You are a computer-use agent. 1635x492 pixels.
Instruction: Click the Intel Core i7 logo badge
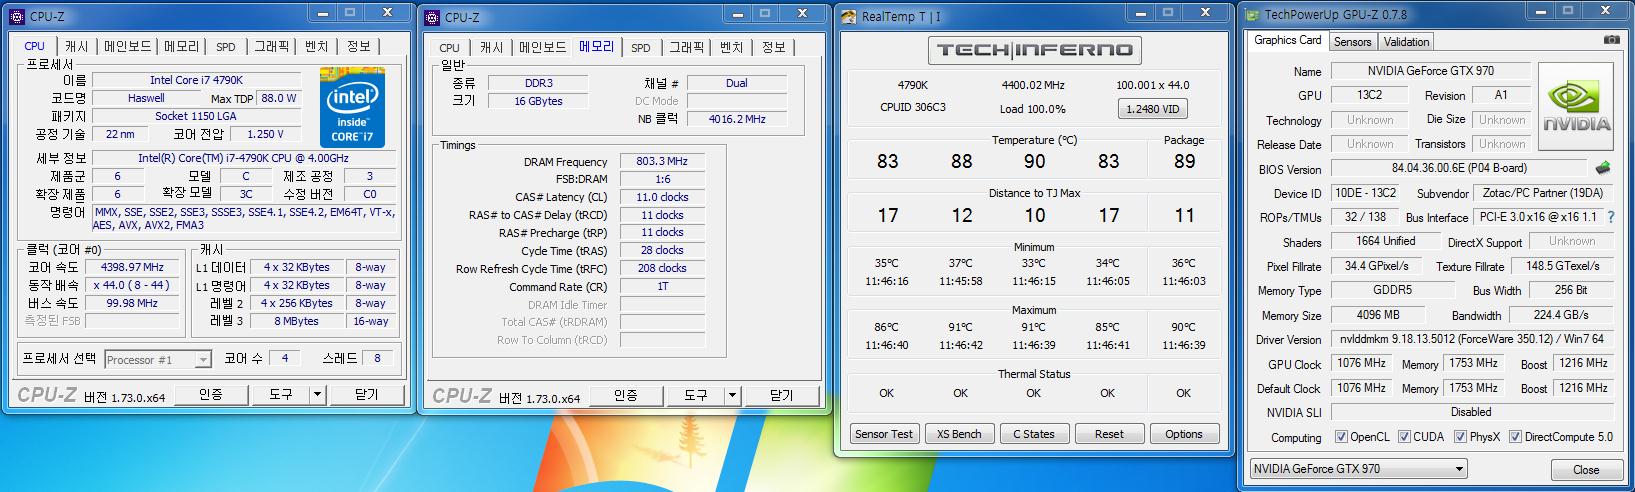(x=352, y=107)
